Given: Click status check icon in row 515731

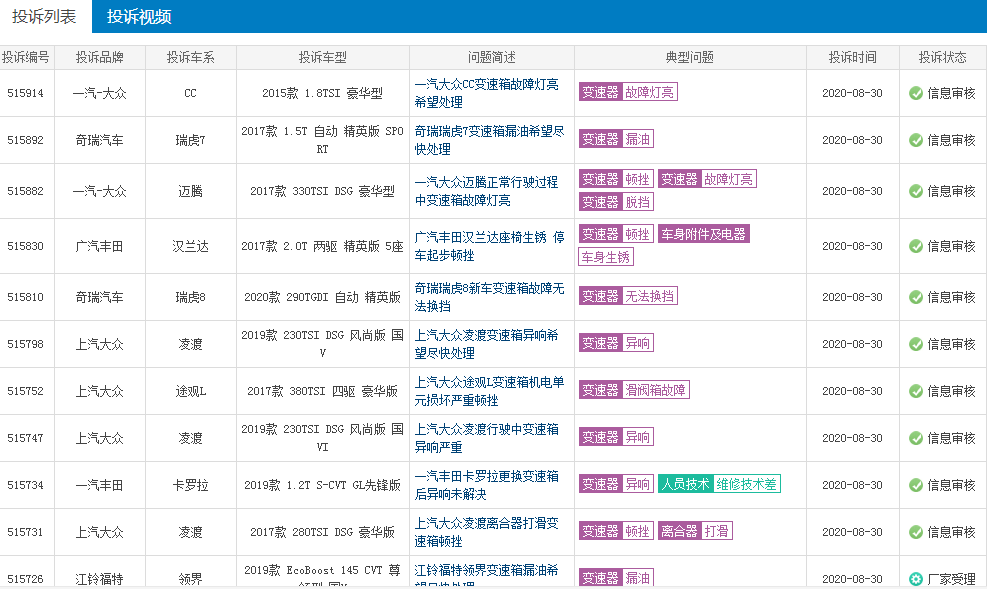Looking at the screenshot, I should pos(916,532).
